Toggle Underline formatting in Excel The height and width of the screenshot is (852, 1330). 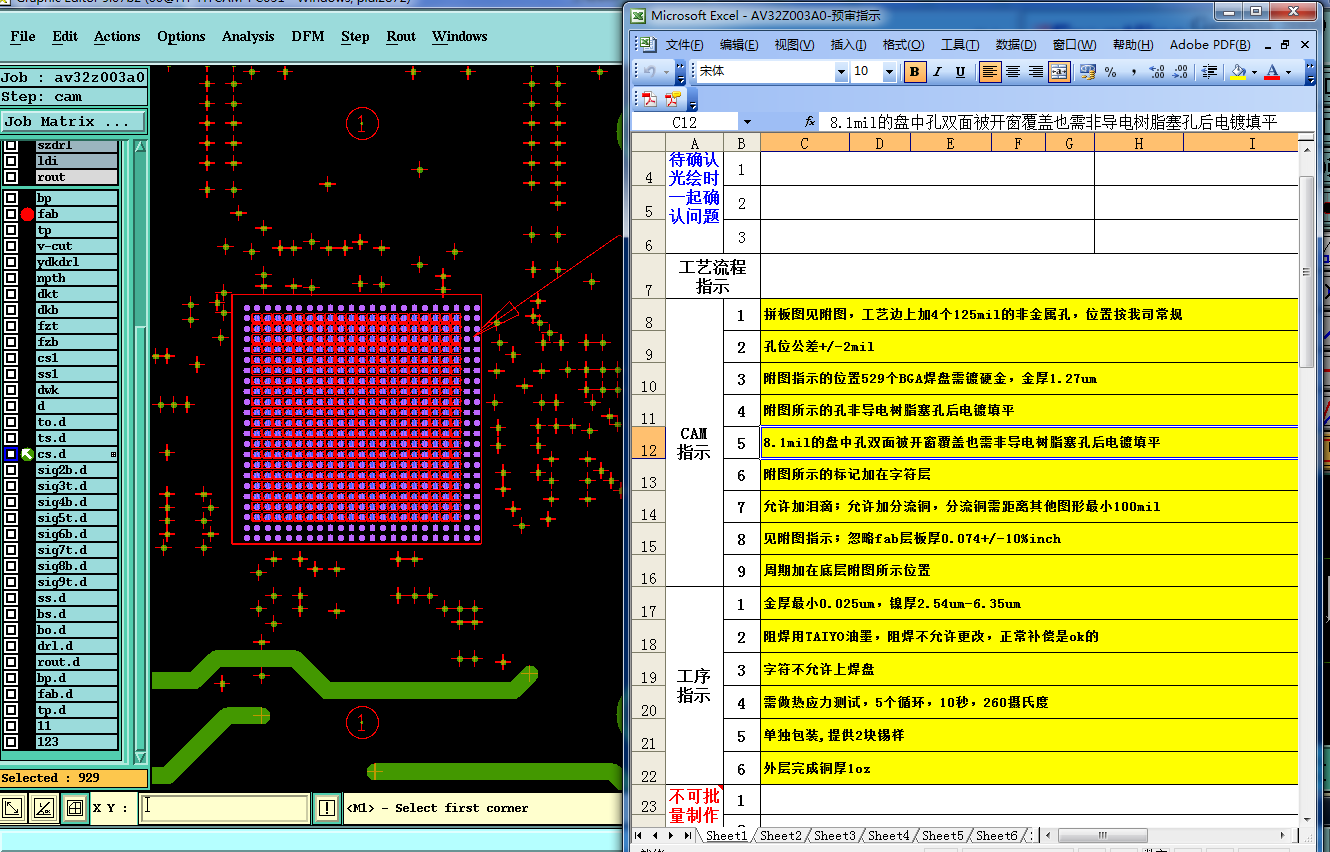(x=960, y=72)
